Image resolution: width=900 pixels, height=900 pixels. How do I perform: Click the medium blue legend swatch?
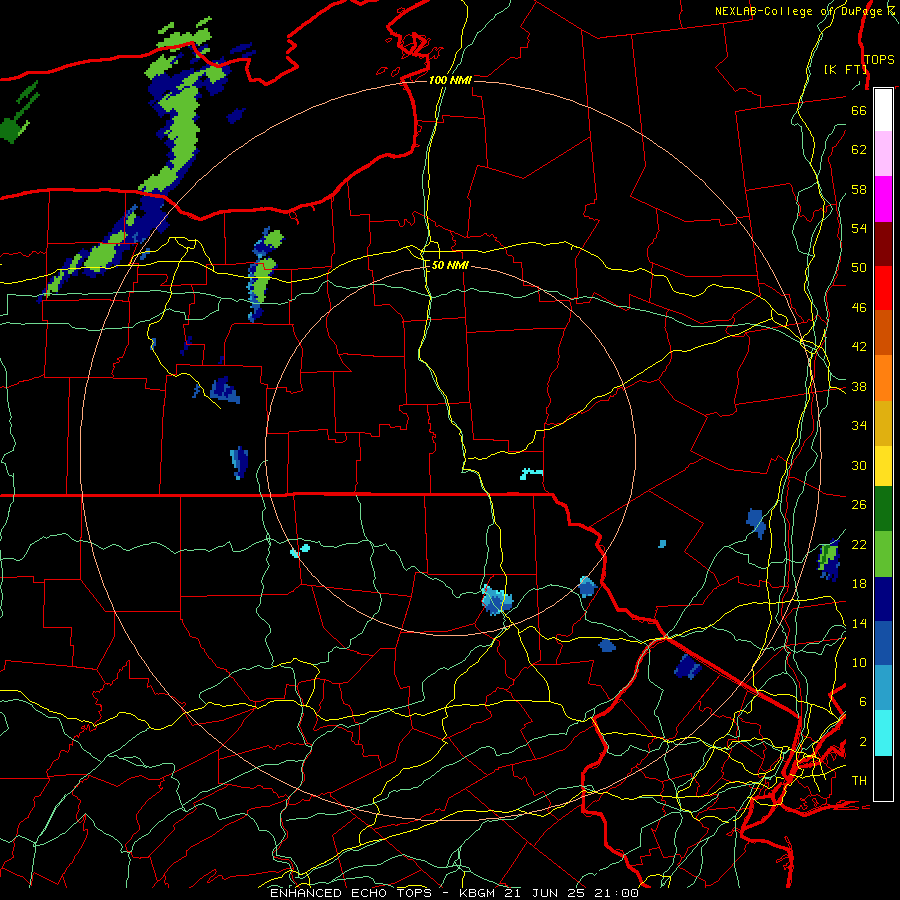tap(883, 643)
